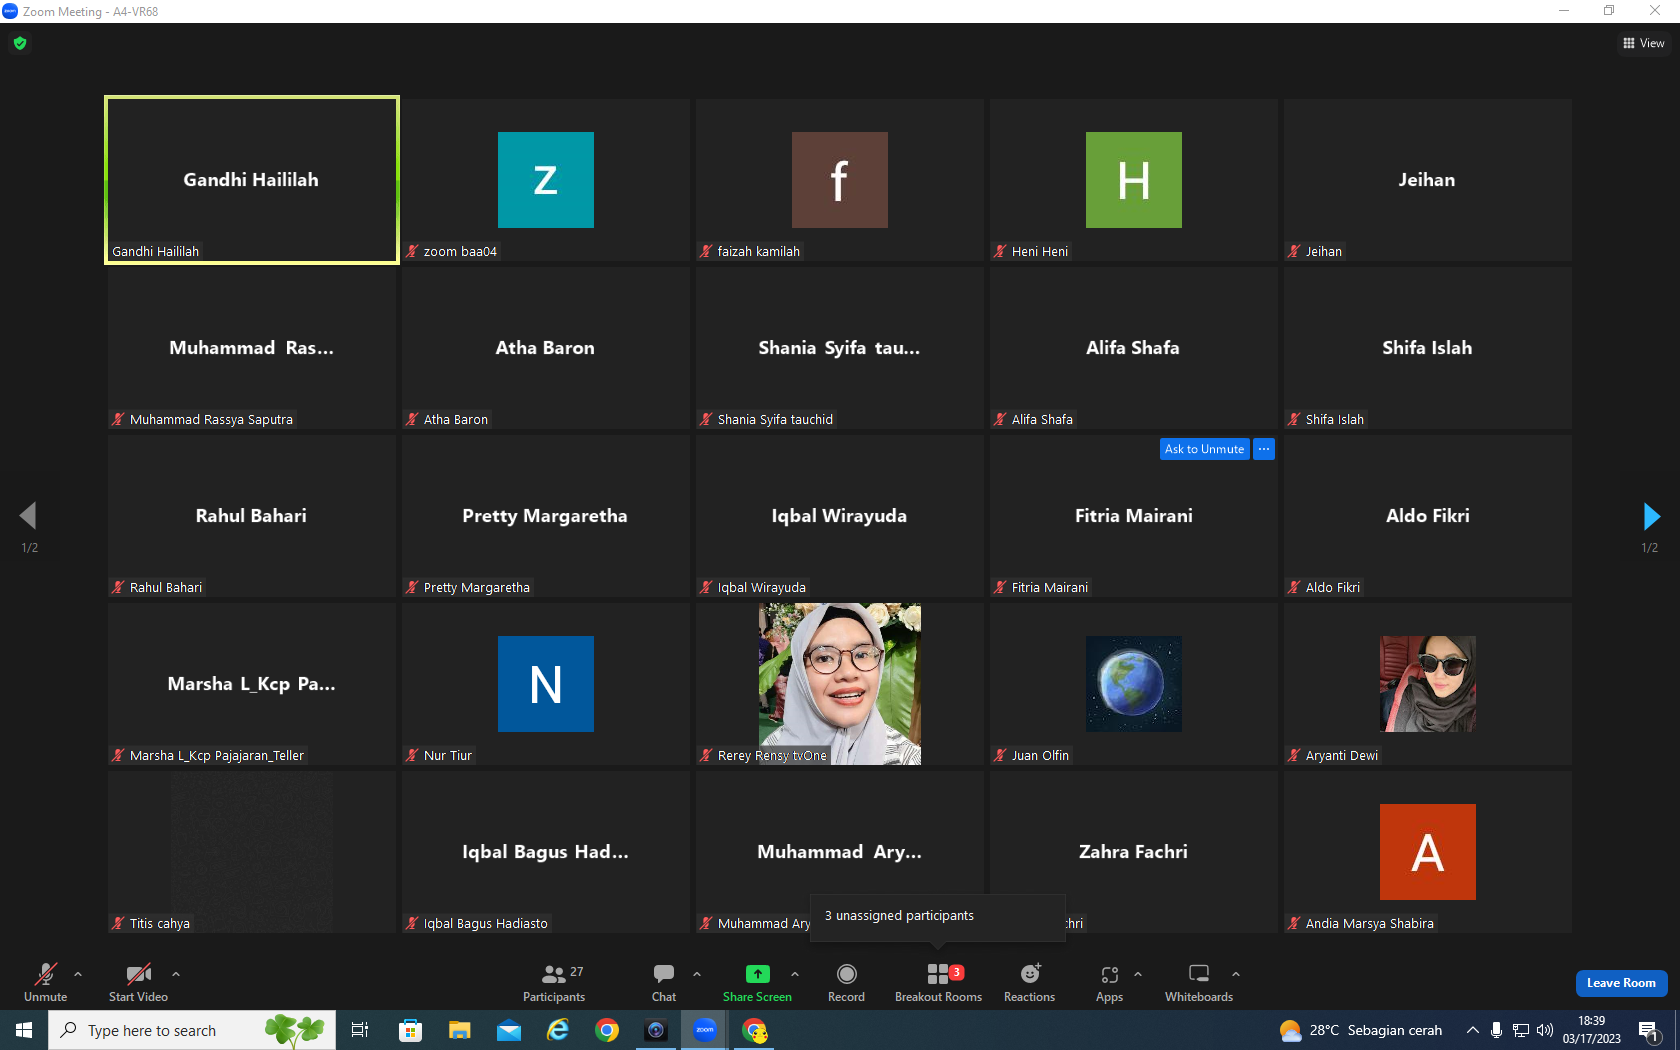1680x1050 pixels.
Task: Open the Apps panel
Action: (x=1109, y=983)
